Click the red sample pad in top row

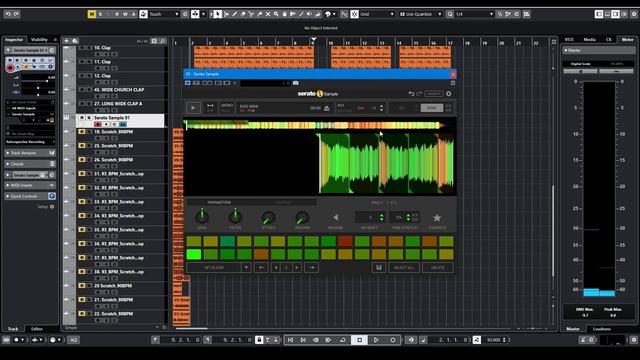(x=345, y=242)
